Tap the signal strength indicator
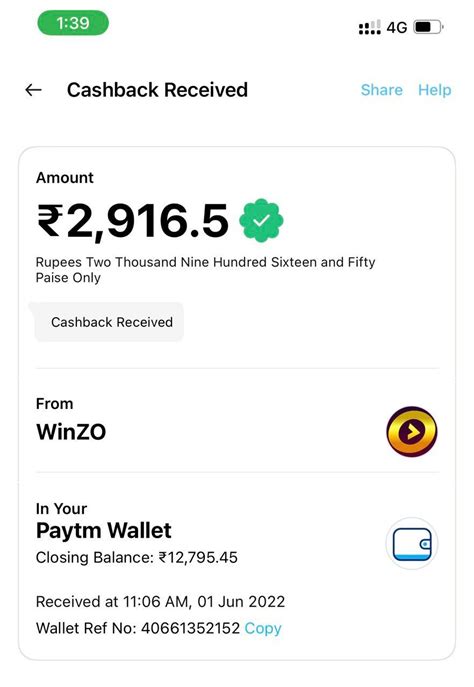 coord(370,27)
